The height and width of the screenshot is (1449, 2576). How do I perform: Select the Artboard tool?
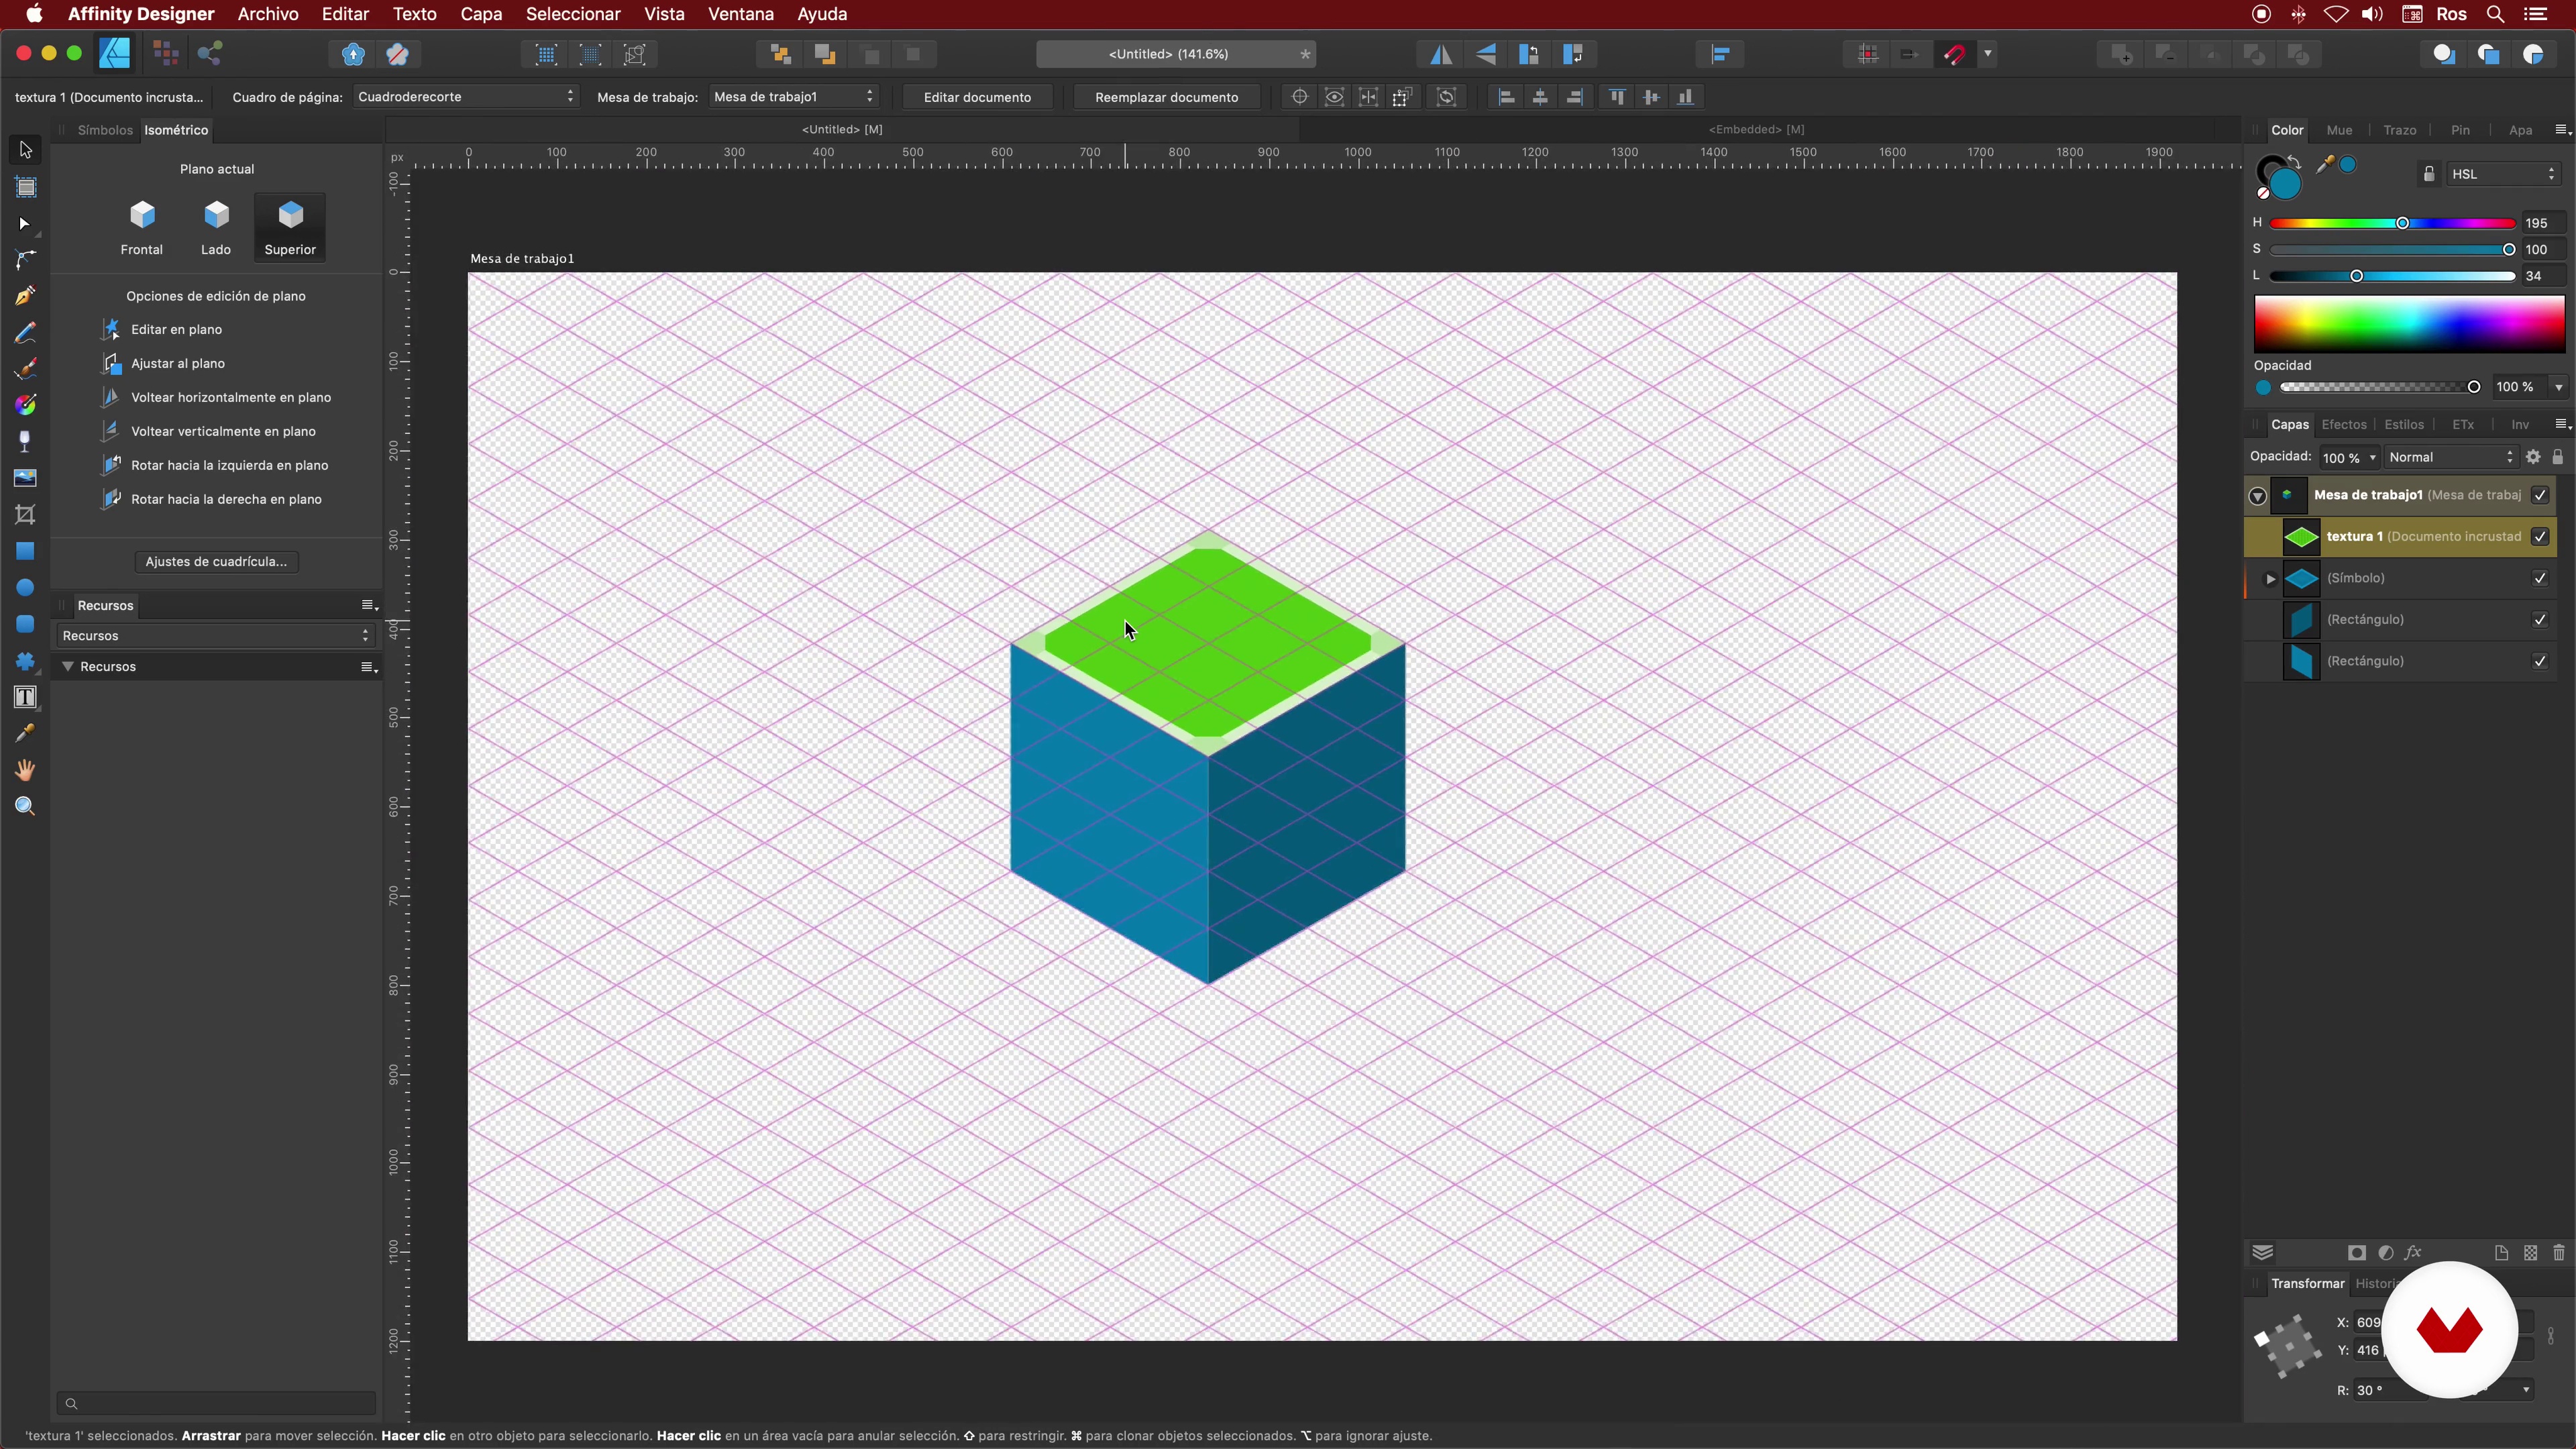25,187
